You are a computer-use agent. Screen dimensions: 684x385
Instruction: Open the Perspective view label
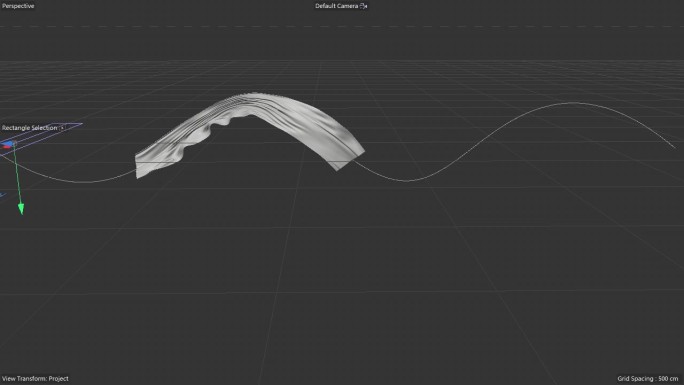pos(18,6)
